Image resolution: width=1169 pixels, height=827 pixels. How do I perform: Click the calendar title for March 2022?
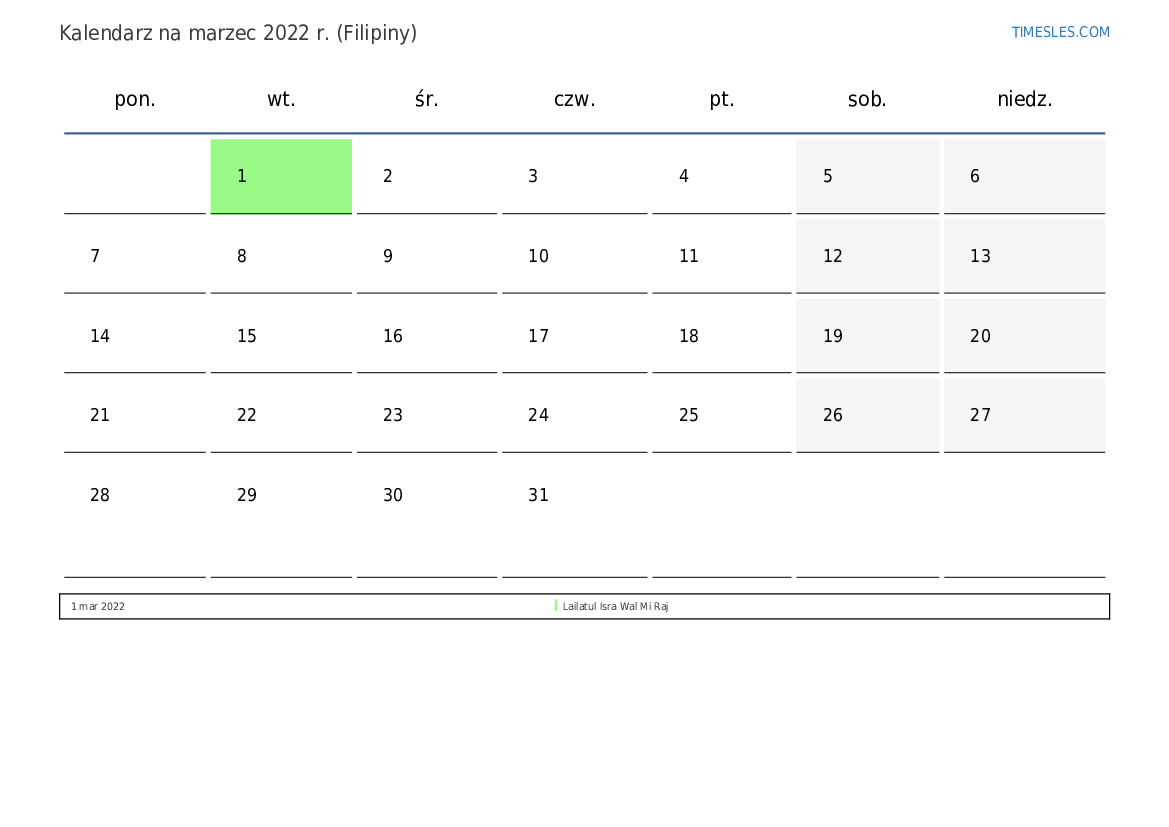pyautogui.click(x=238, y=33)
